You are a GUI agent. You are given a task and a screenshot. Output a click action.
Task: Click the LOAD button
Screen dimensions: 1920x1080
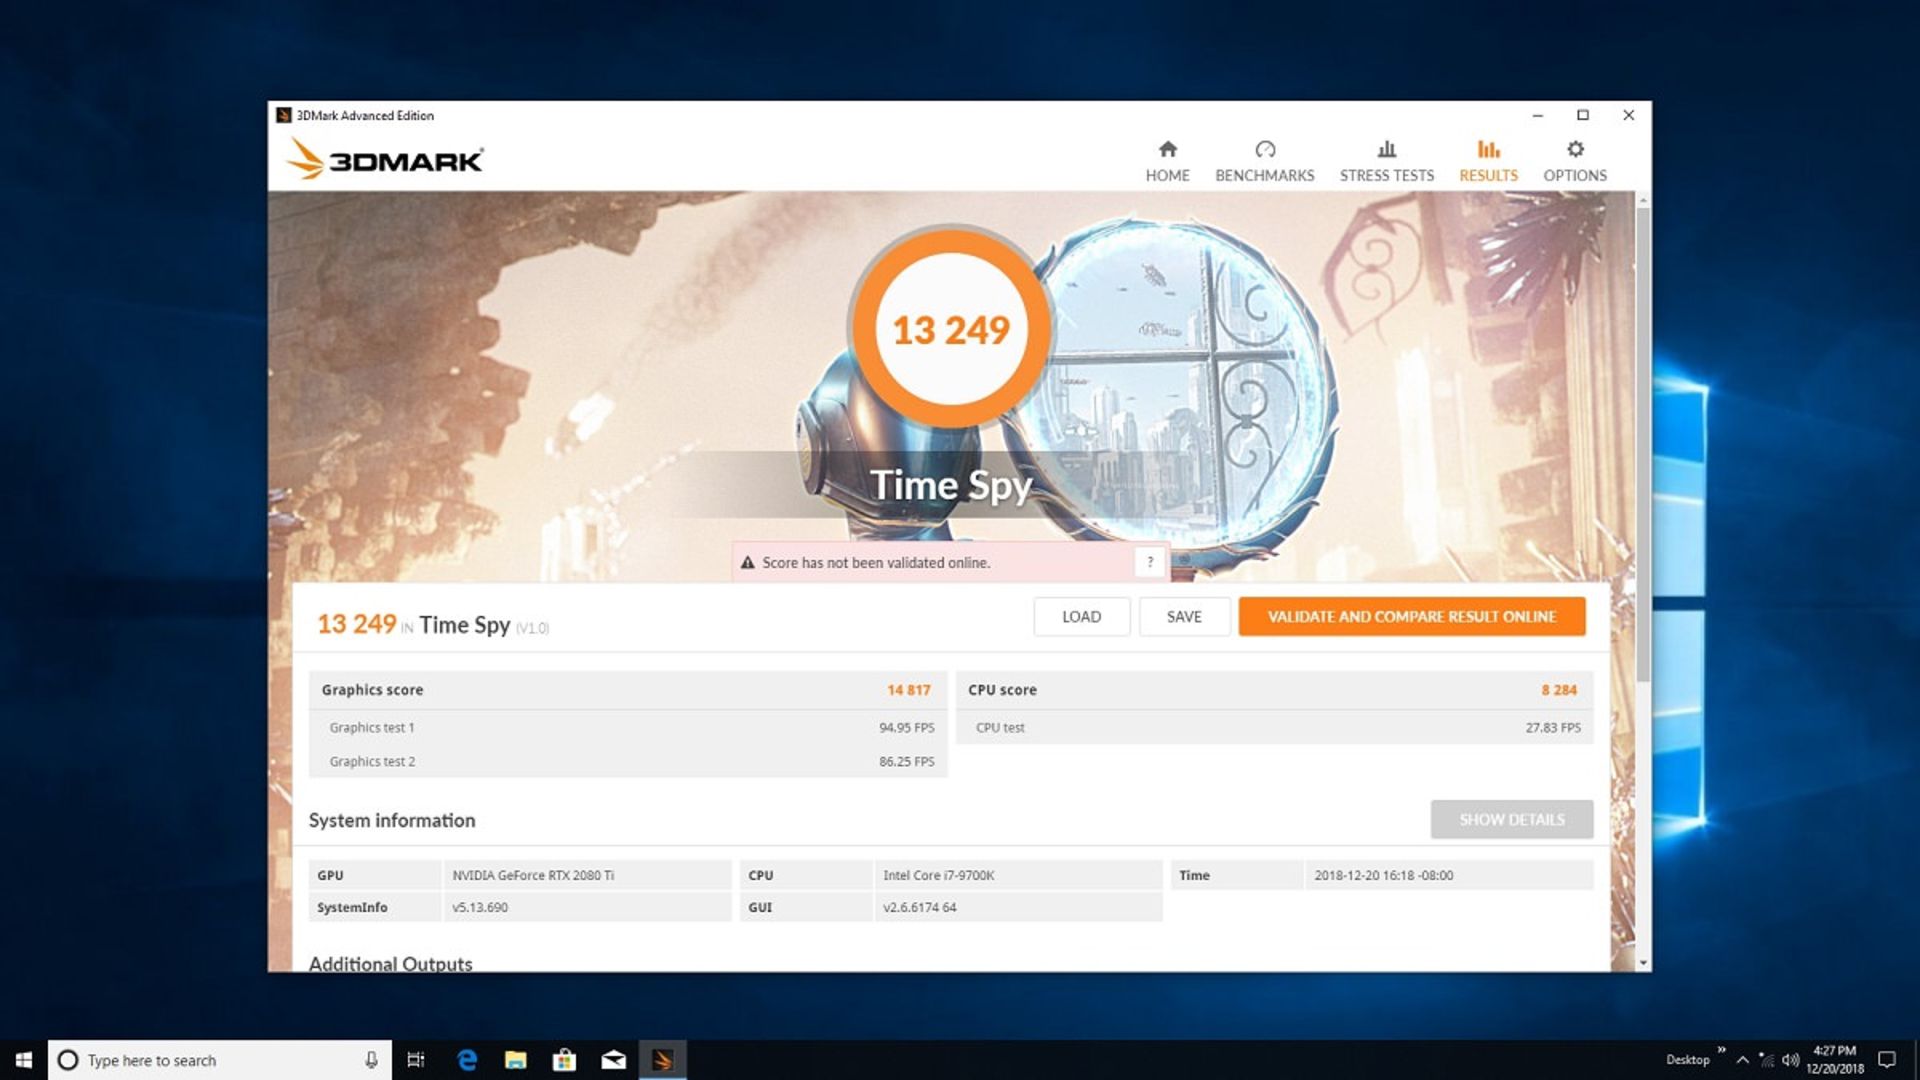(1080, 616)
